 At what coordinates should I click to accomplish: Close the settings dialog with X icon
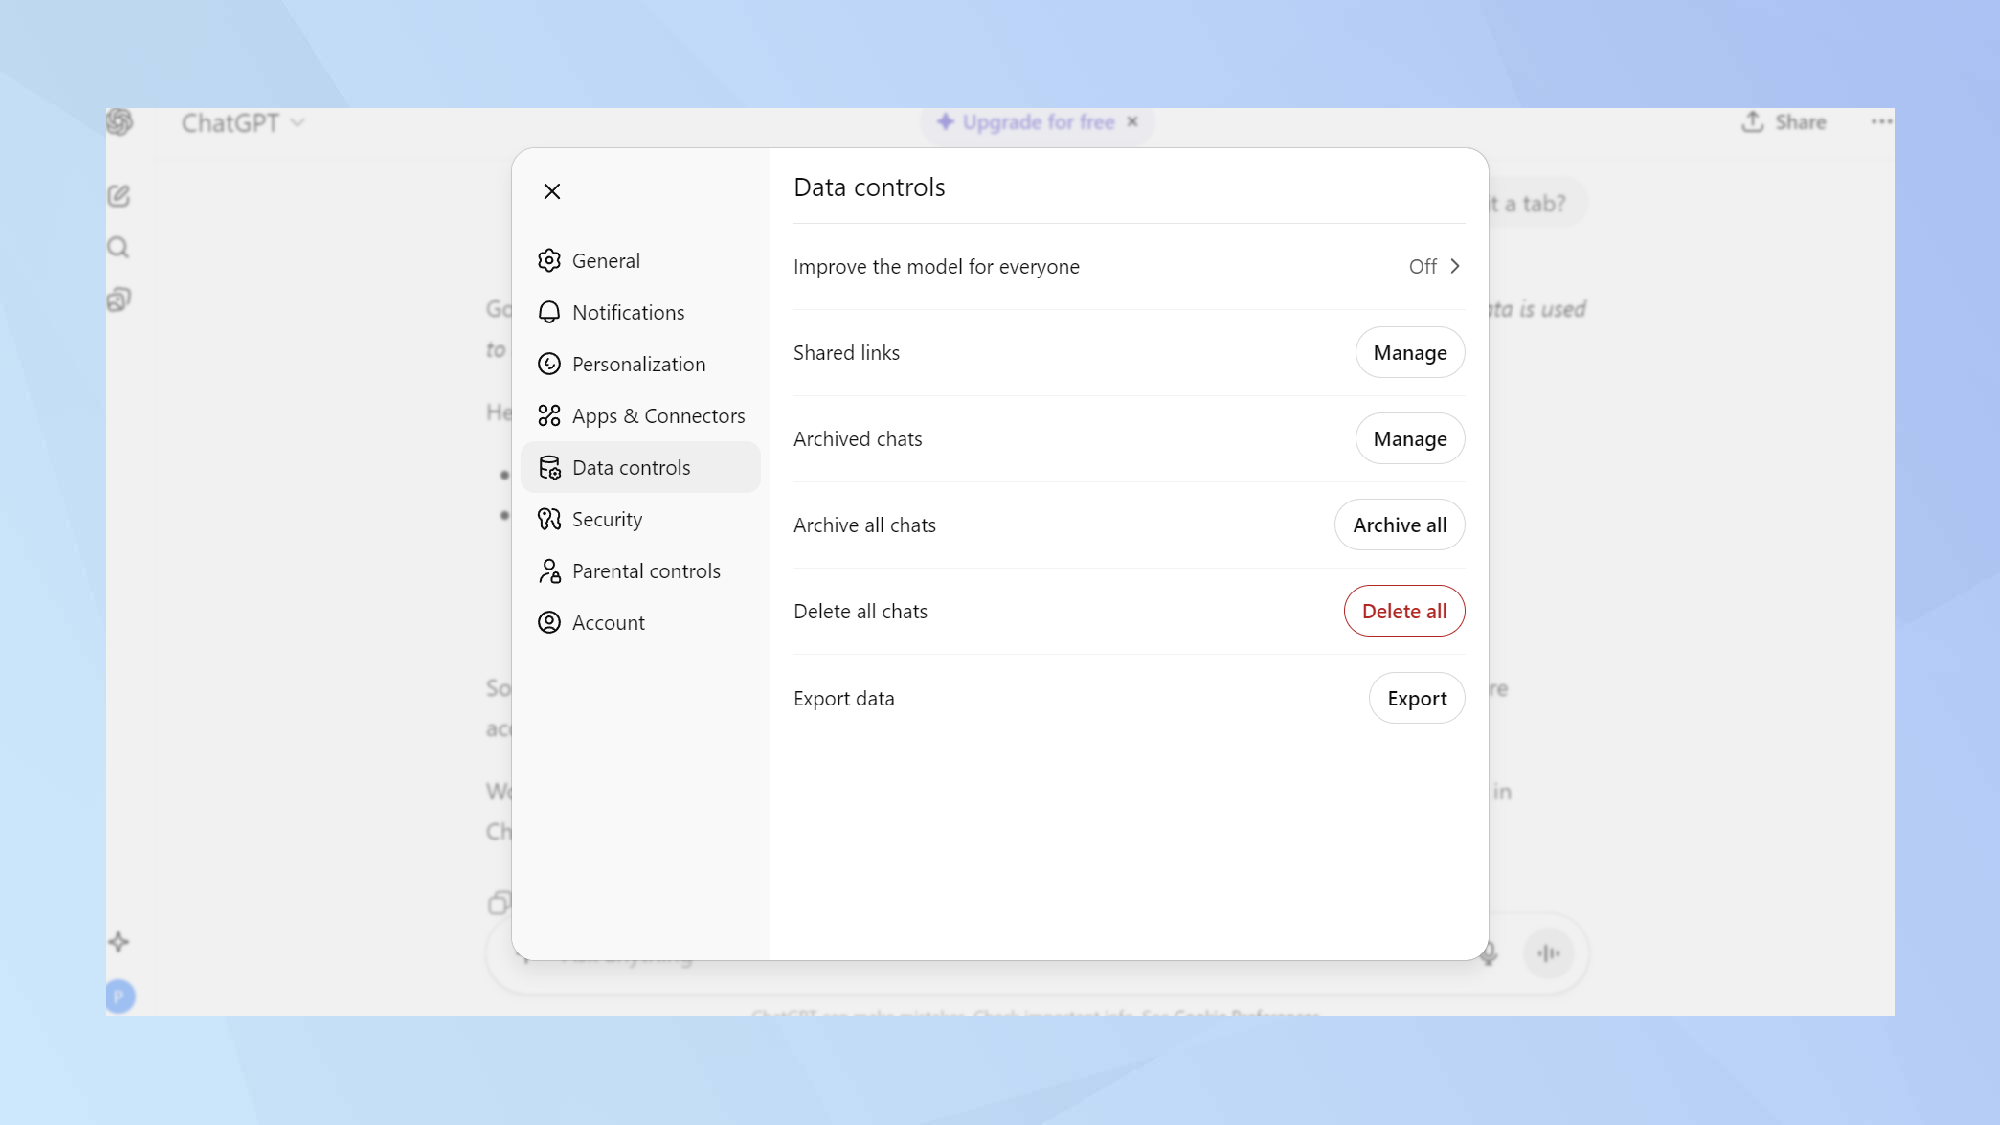coord(552,191)
